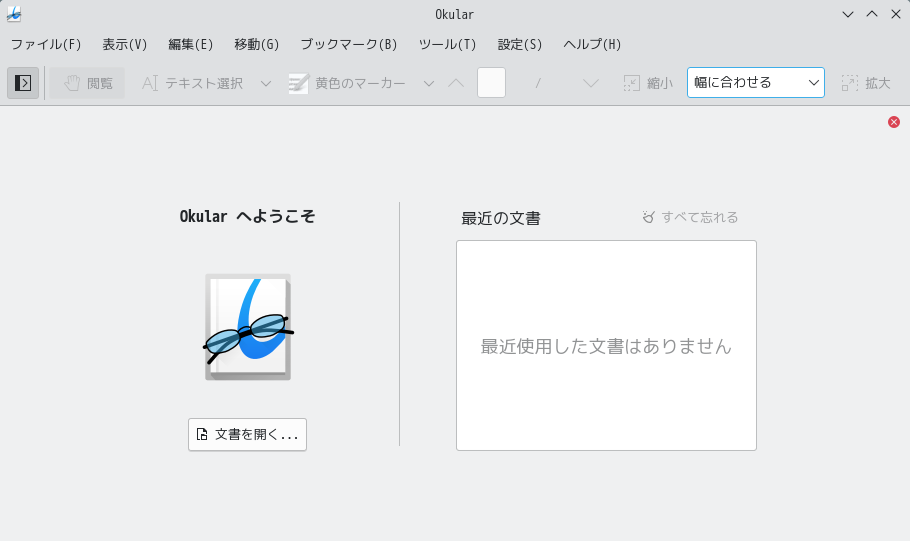Click the Okular logo image
This screenshot has width=910, height=541.
coord(248,327)
